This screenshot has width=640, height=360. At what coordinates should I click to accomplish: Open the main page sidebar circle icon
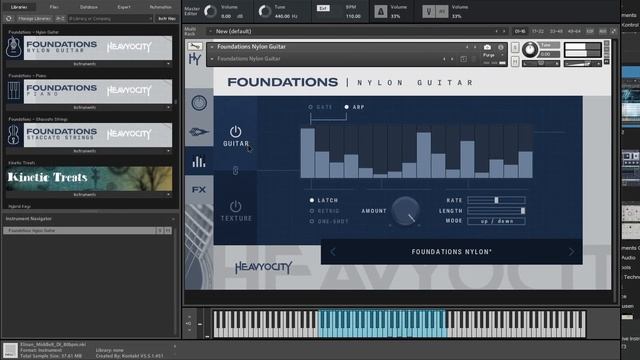(x=199, y=103)
